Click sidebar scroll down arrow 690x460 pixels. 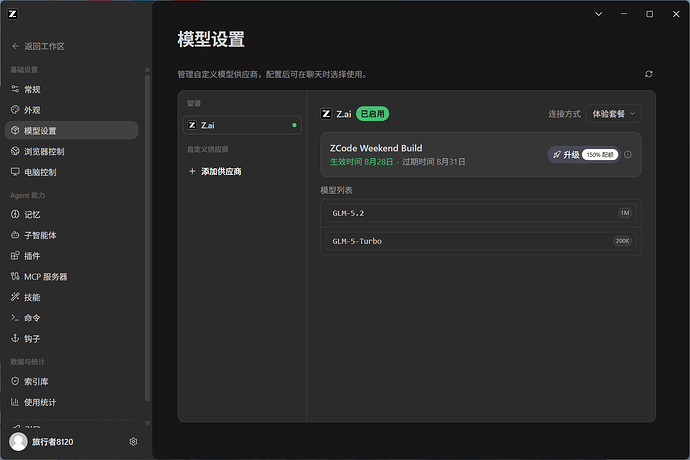147,423
